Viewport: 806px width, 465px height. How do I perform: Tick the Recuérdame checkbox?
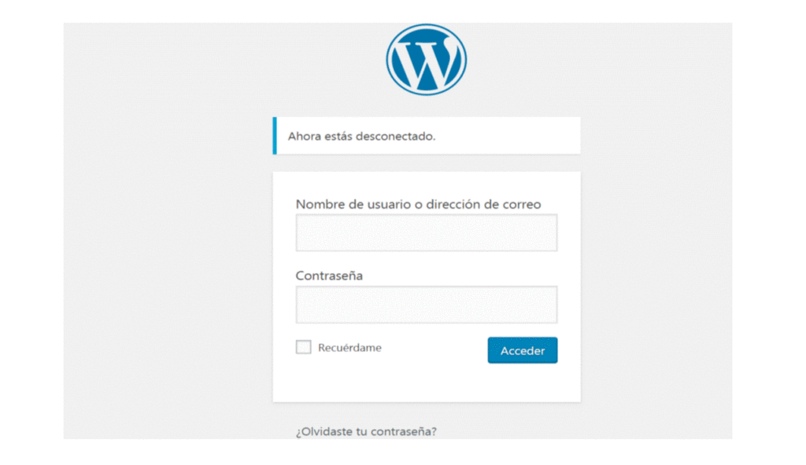coord(303,347)
